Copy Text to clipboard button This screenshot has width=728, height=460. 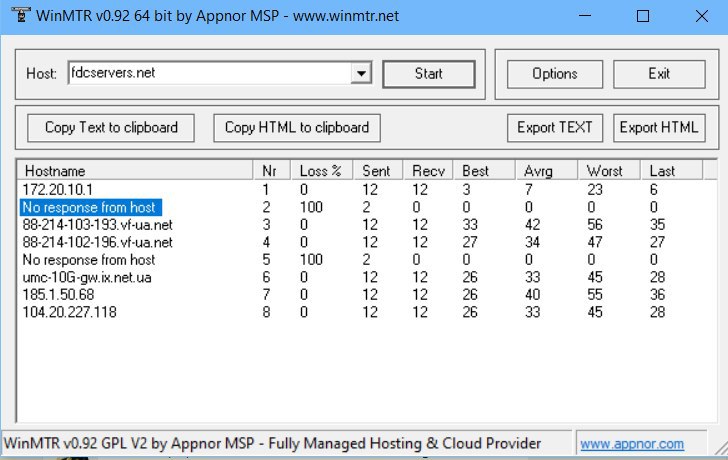(111, 128)
